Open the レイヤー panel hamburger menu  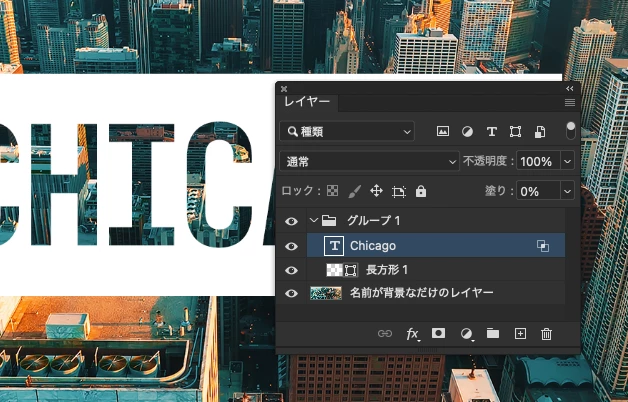pos(570,103)
